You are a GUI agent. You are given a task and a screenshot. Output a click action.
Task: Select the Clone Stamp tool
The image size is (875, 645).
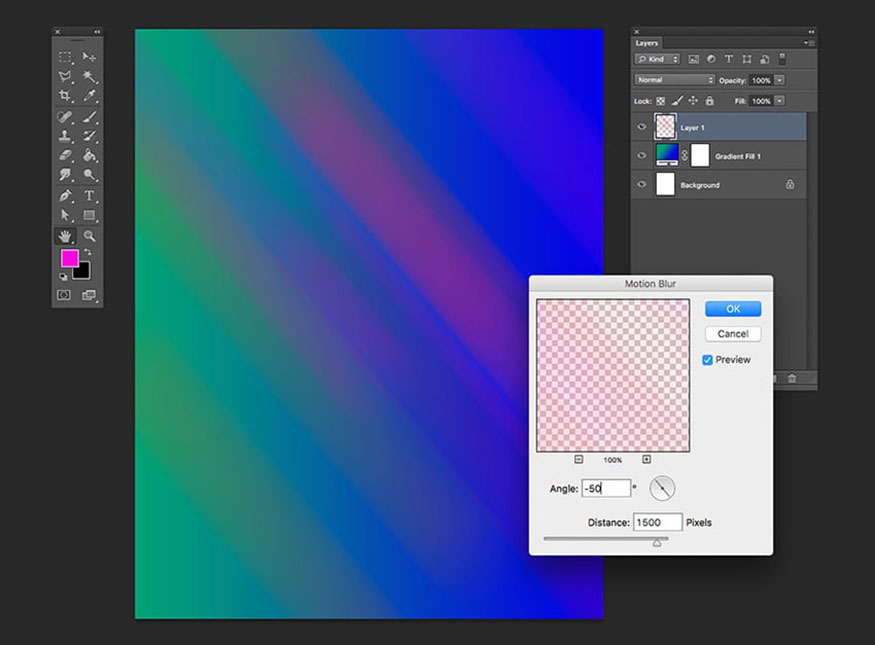pyautogui.click(x=65, y=136)
